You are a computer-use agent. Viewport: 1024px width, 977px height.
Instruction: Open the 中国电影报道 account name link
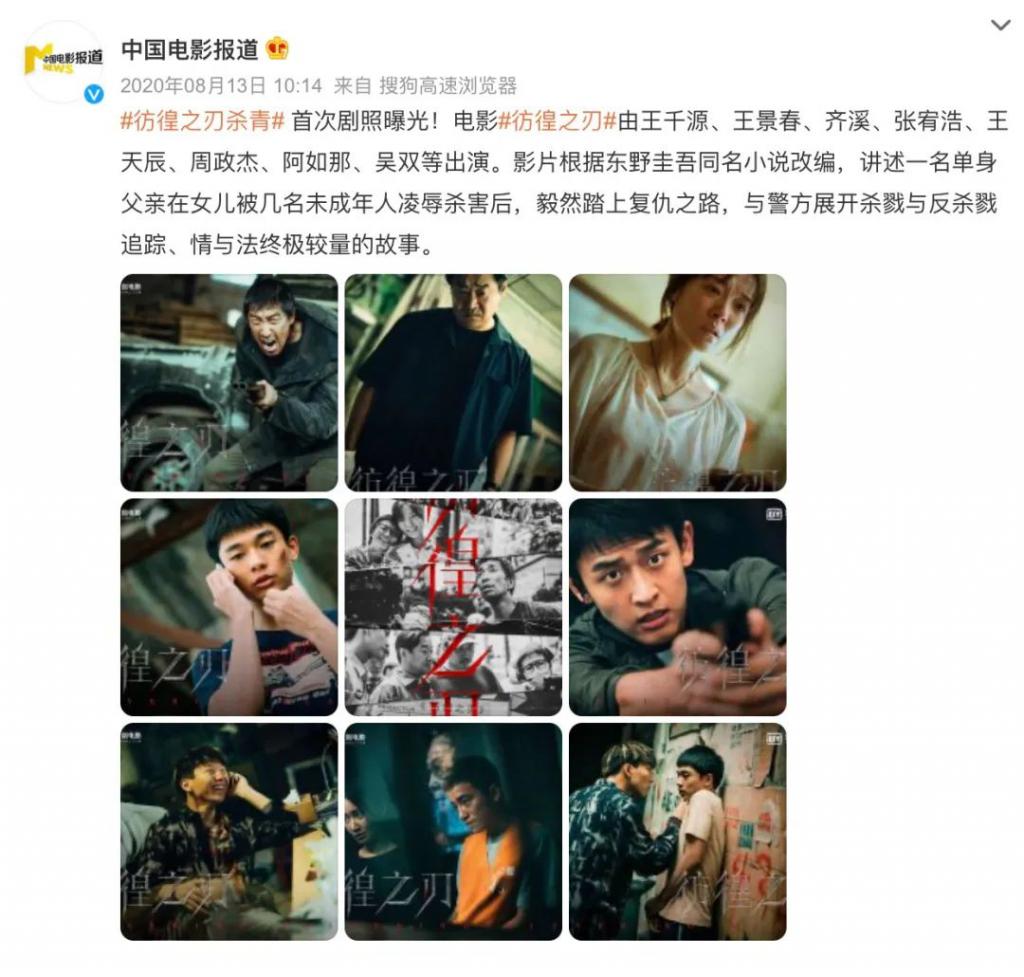(190, 50)
